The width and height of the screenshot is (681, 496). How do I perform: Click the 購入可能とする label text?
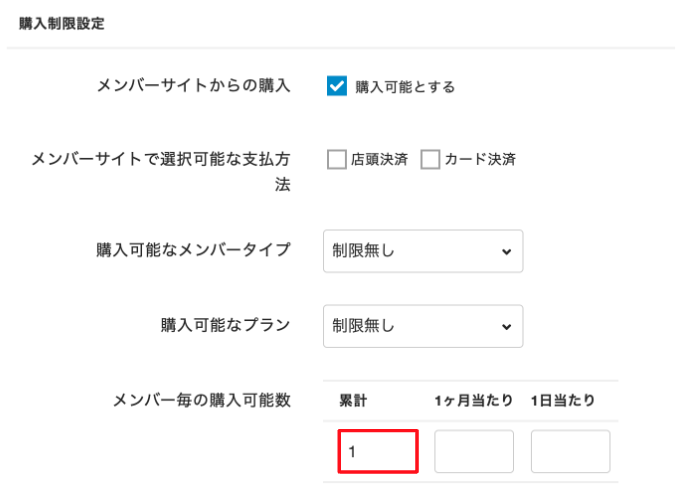tap(405, 87)
